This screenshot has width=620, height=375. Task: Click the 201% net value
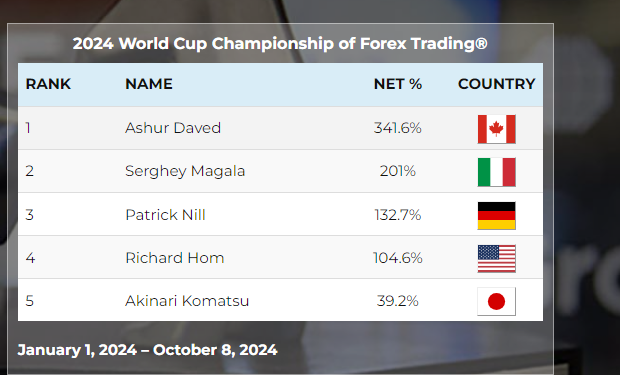398,171
